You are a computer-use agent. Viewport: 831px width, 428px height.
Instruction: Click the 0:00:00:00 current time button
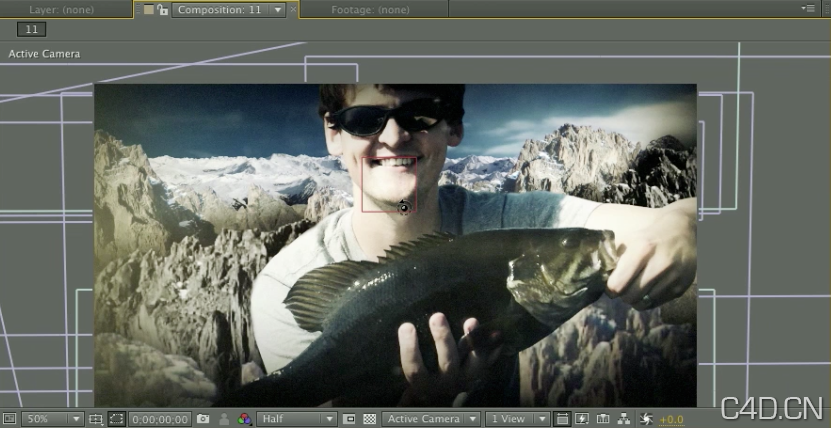(x=160, y=419)
